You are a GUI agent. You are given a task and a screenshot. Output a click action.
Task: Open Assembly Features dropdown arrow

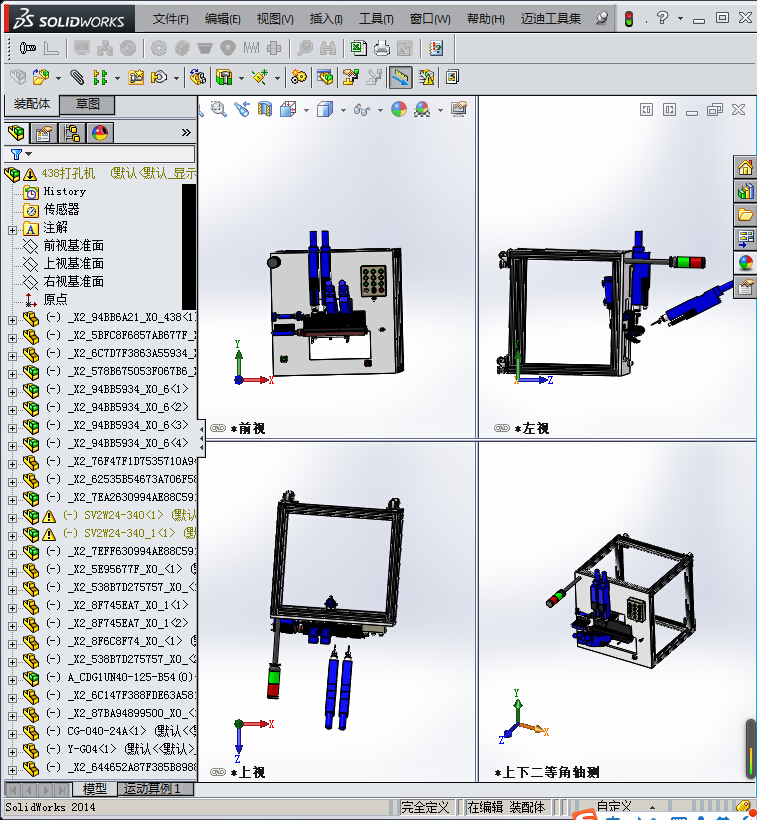[241, 78]
